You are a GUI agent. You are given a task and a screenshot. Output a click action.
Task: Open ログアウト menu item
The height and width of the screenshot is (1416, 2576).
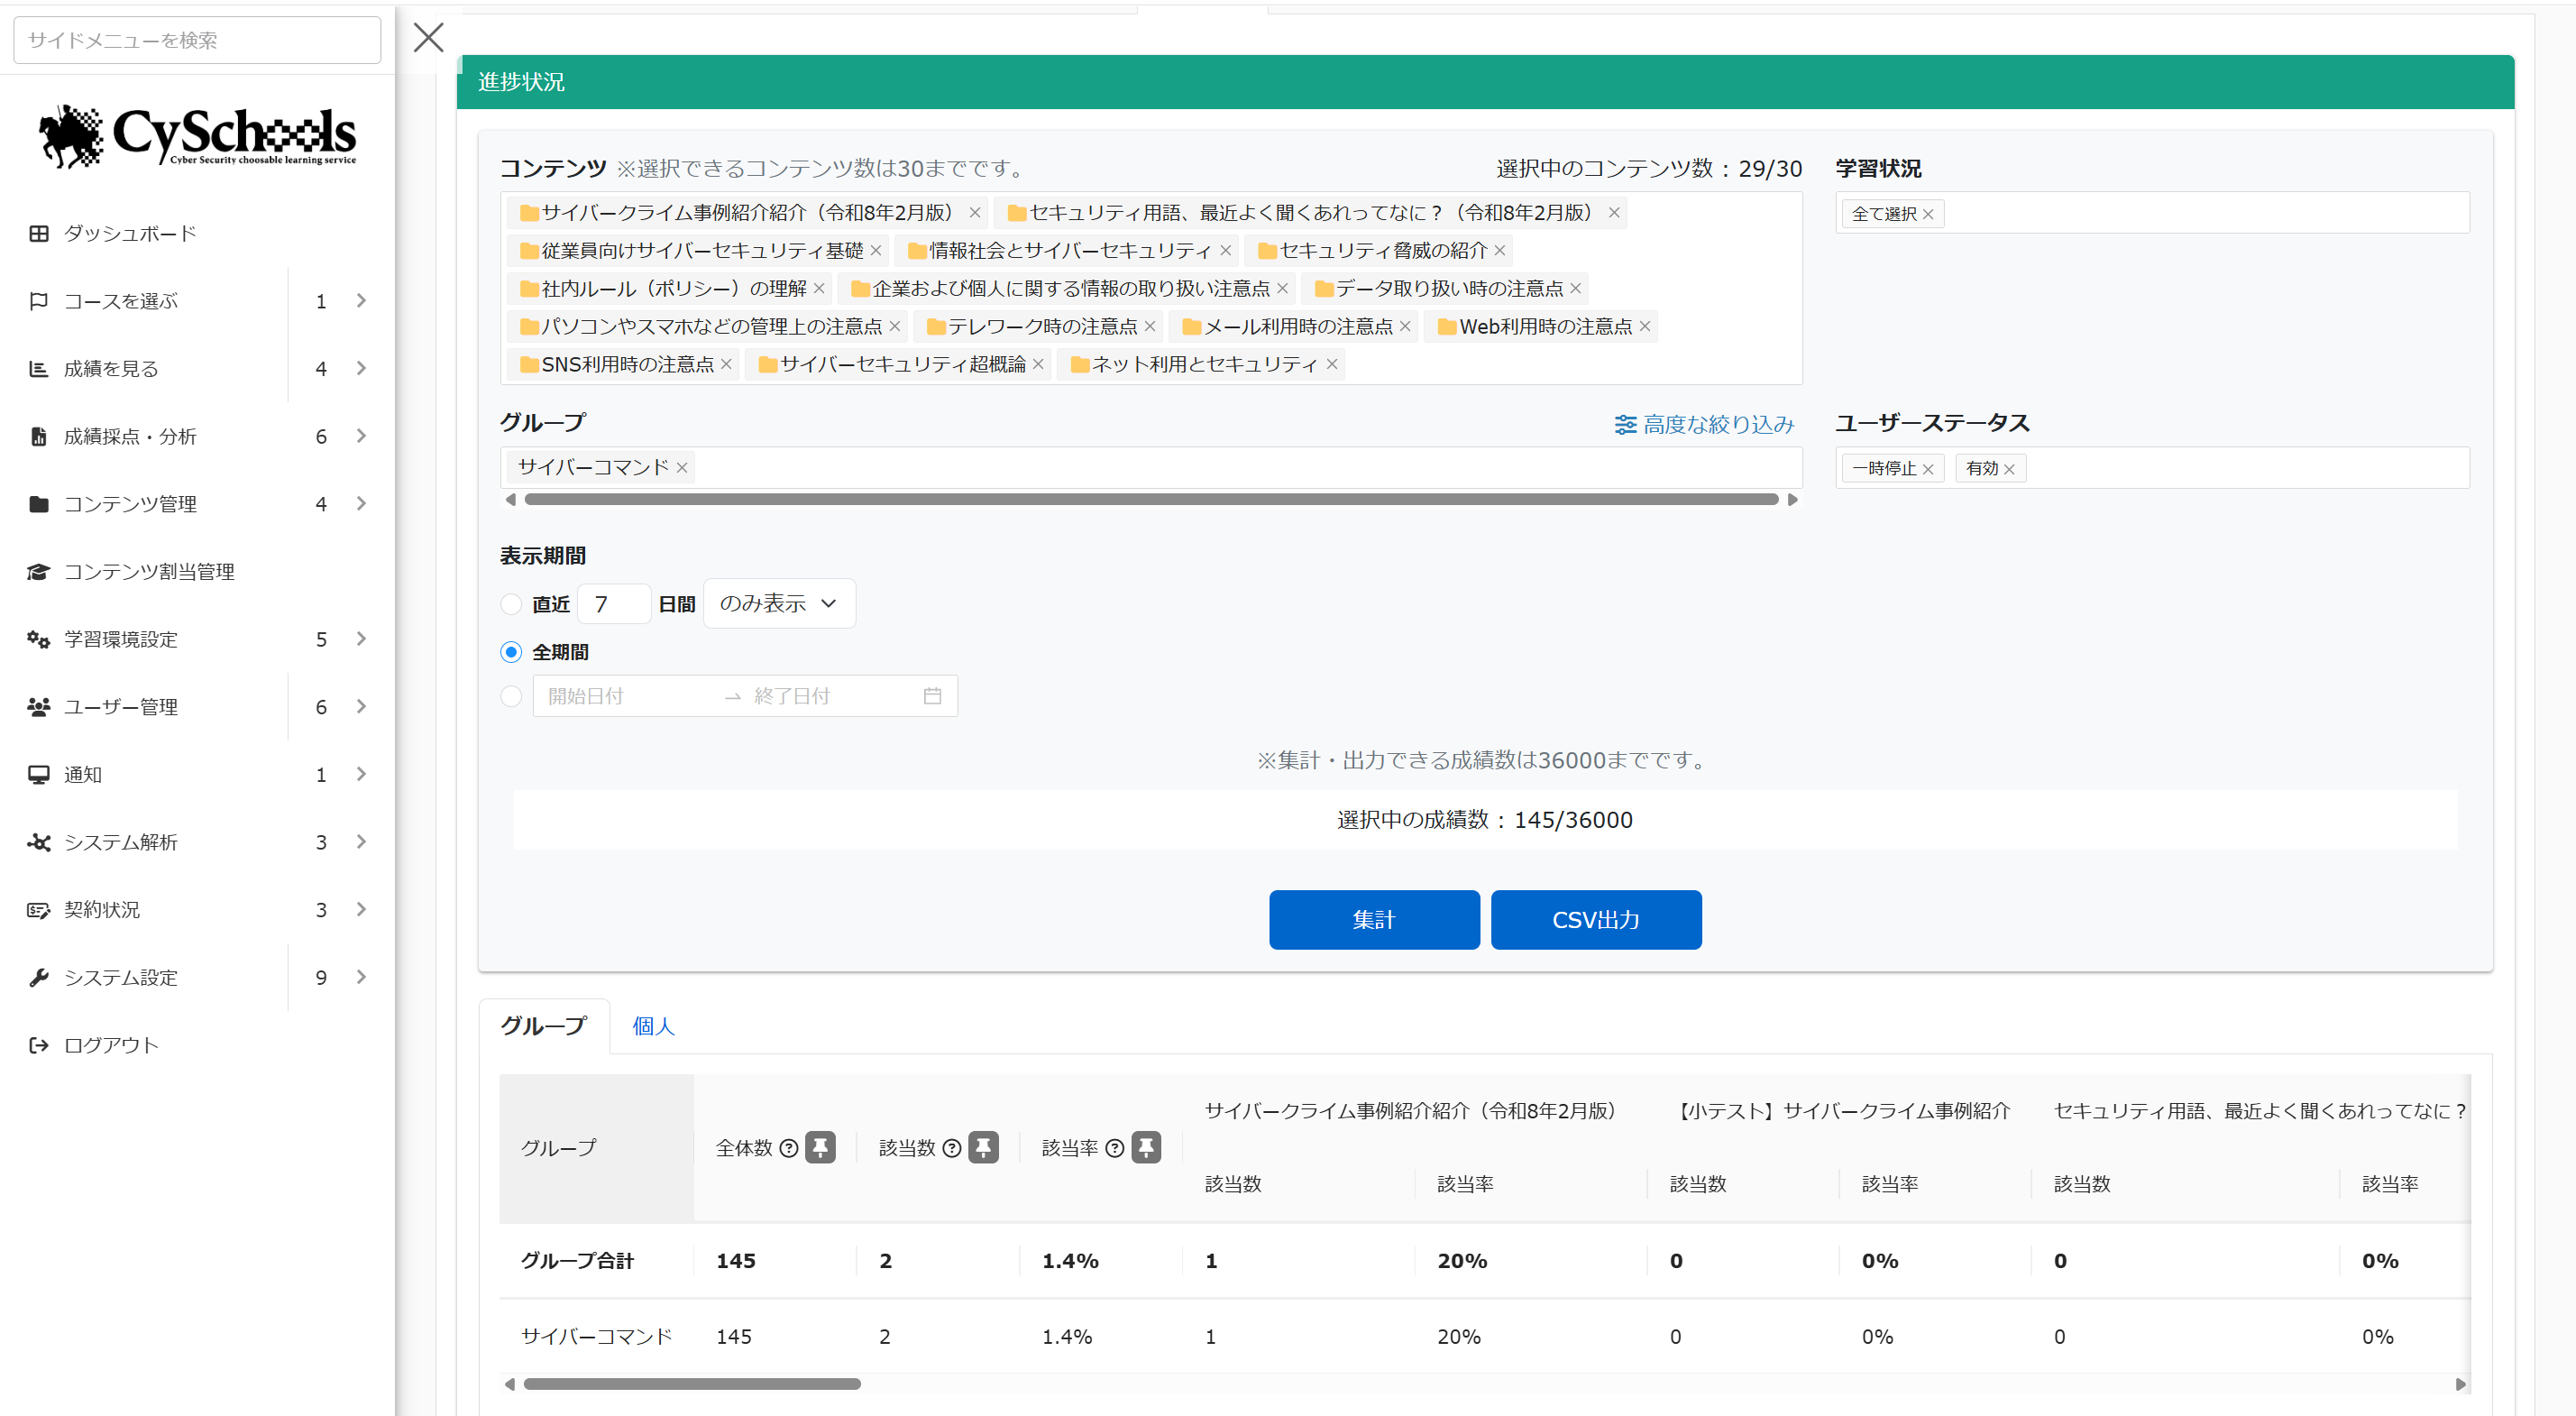click(x=111, y=1045)
